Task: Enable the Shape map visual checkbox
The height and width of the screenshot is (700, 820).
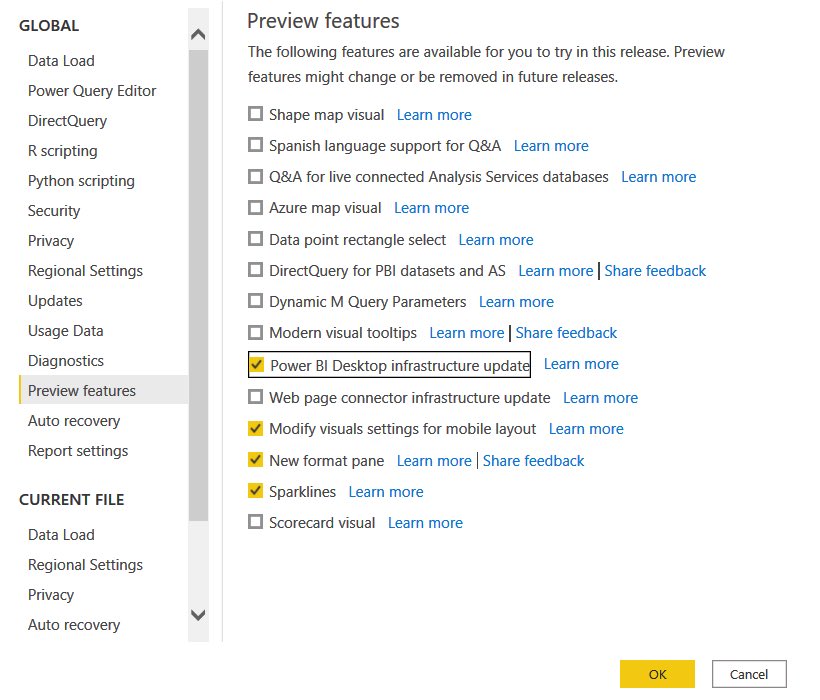Action: [255, 114]
